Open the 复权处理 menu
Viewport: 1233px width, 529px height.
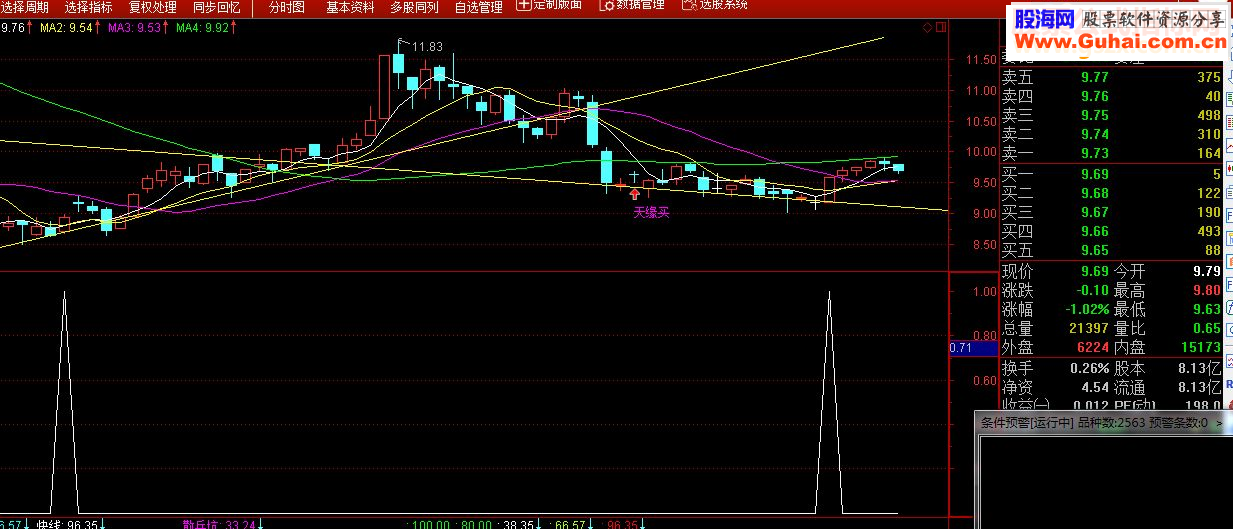(x=153, y=6)
